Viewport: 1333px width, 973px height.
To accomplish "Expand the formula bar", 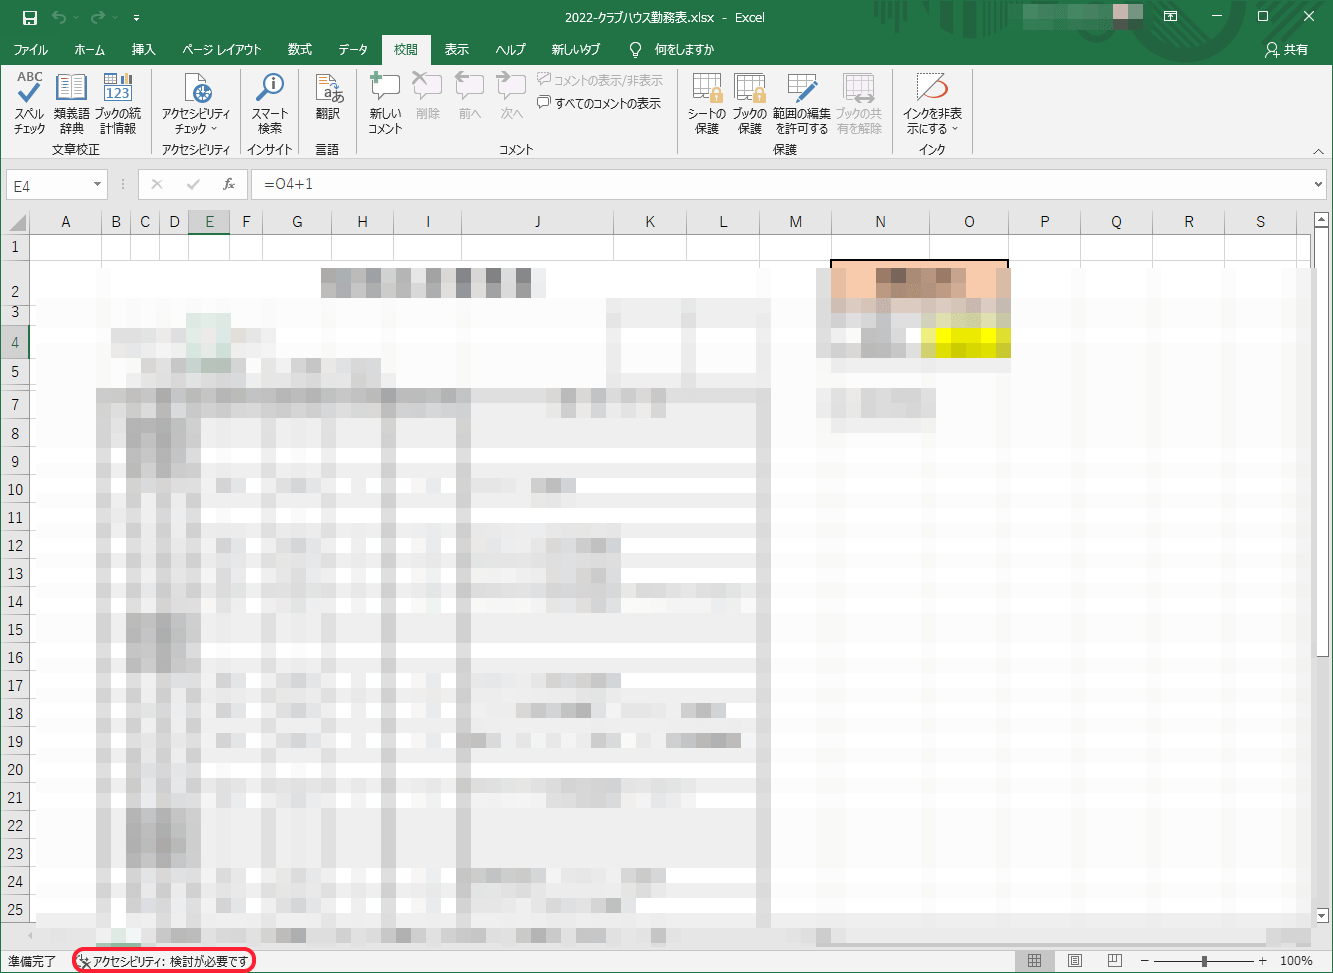I will (x=1318, y=185).
